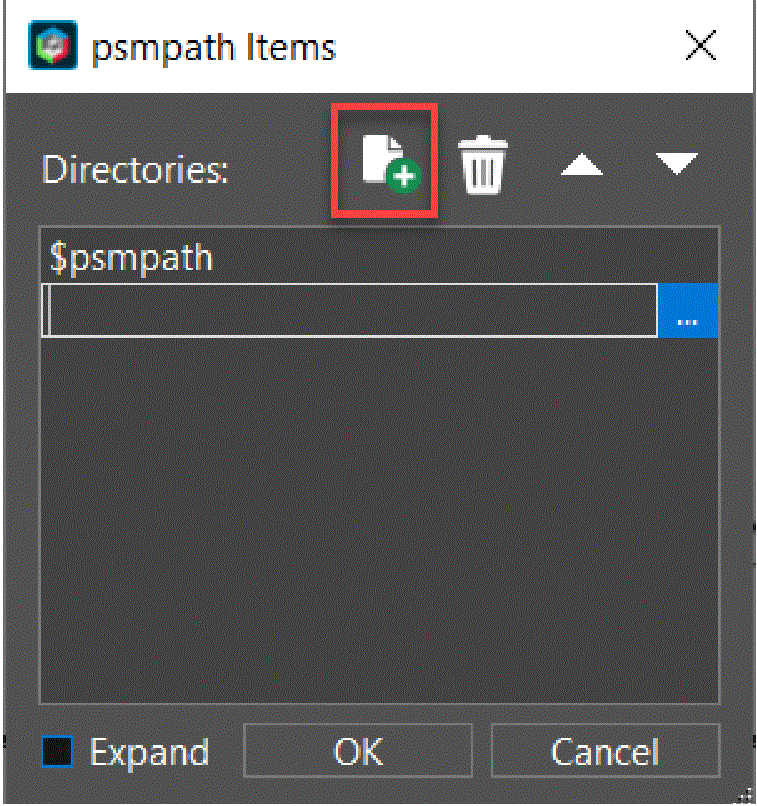Delete the selected directory using the trash icon
This screenshot has width=757, height=806.
point(483,164)
